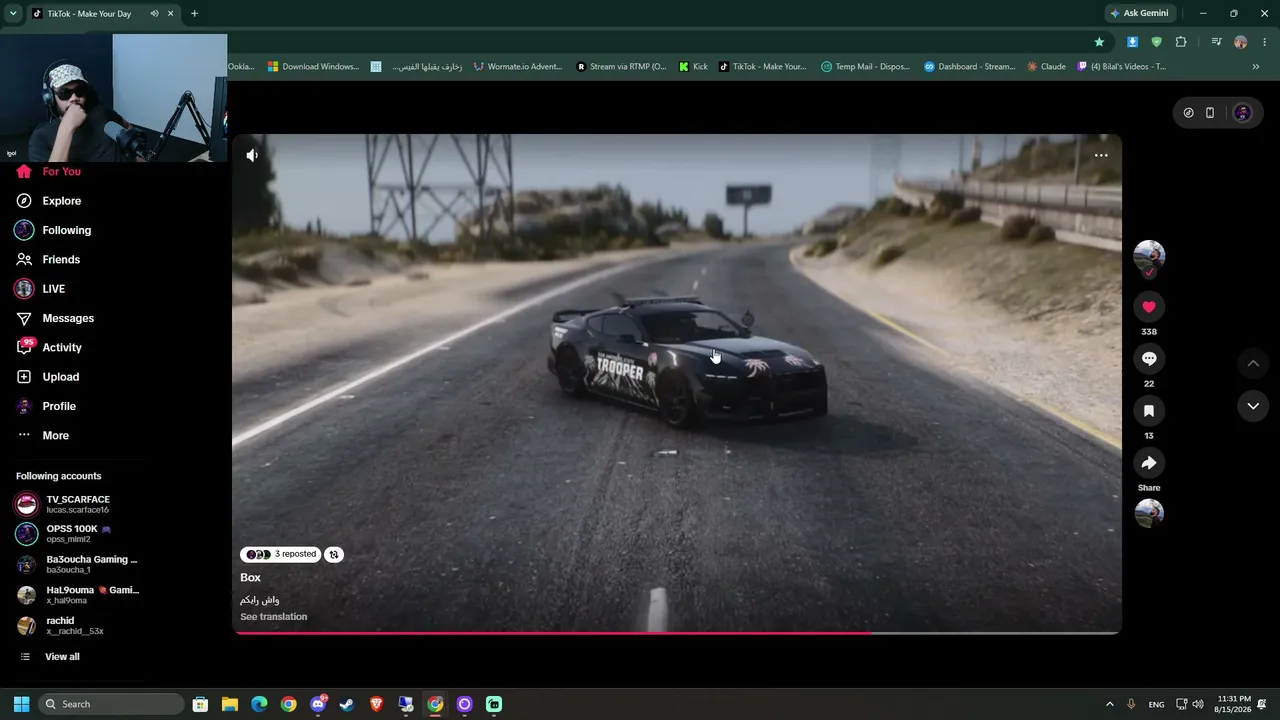Open a new browser tab
The height and width of the screenshot is (720, 1280).
pyautogui.click(x=194, y=14)
